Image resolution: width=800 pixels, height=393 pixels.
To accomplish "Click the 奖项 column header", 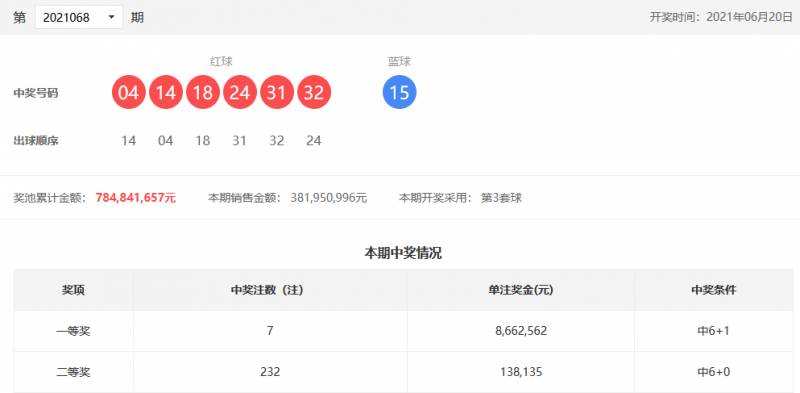I will pyautogui.click(x=73, y=290).
